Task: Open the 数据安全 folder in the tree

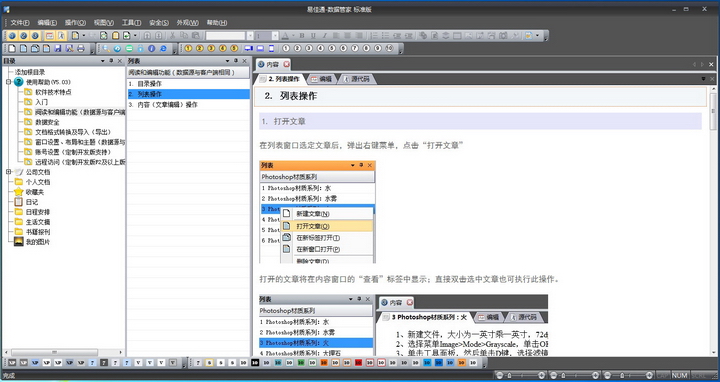Action: [x=47, y=122]
